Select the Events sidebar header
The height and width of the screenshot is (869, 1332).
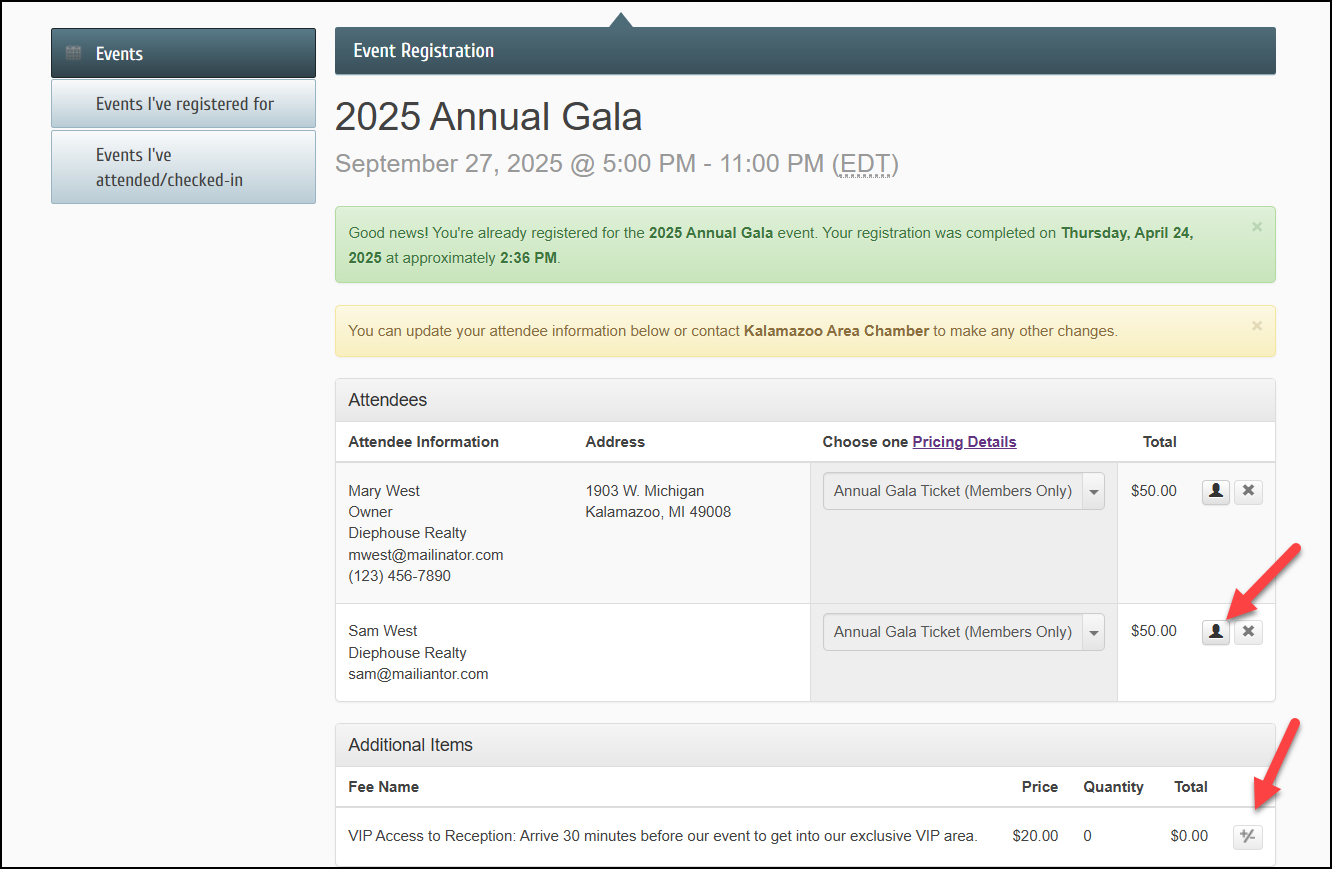coord(184,54)
